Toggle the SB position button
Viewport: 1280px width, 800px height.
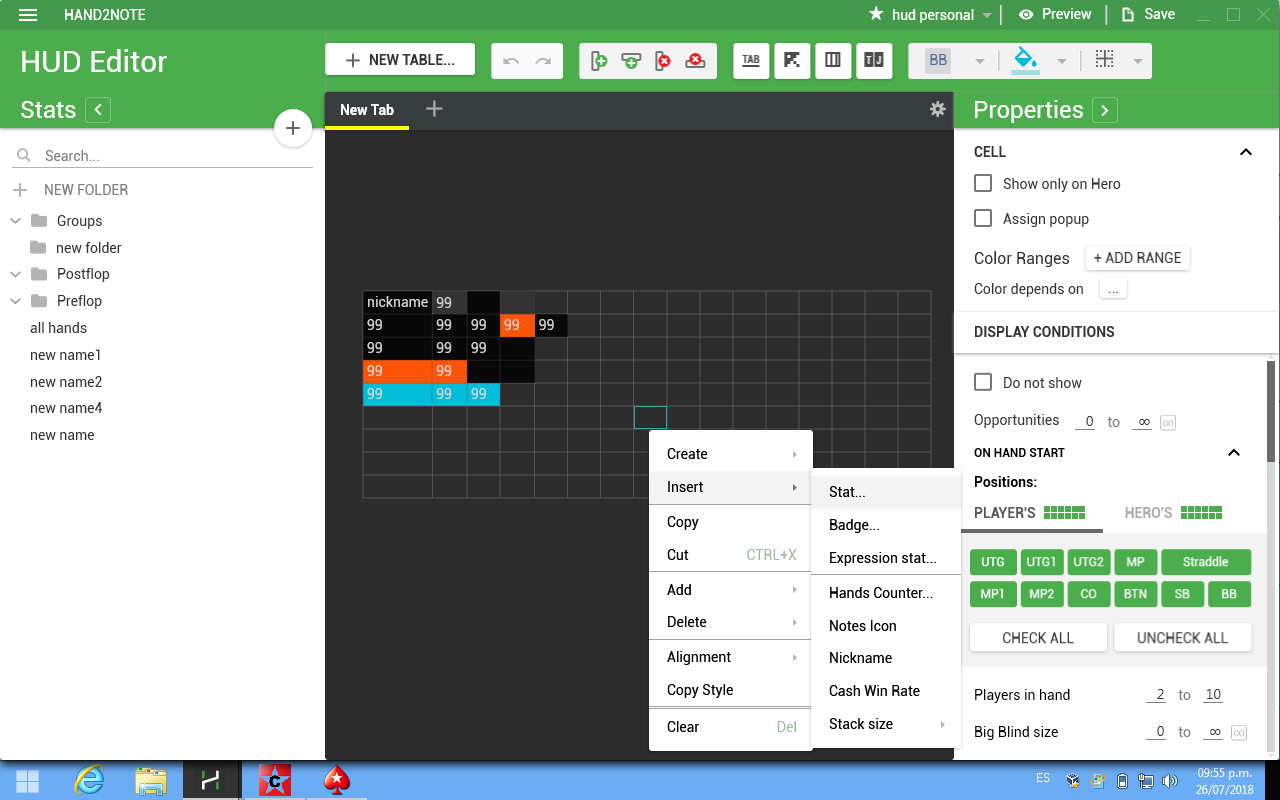click(x=1182, y=594)
